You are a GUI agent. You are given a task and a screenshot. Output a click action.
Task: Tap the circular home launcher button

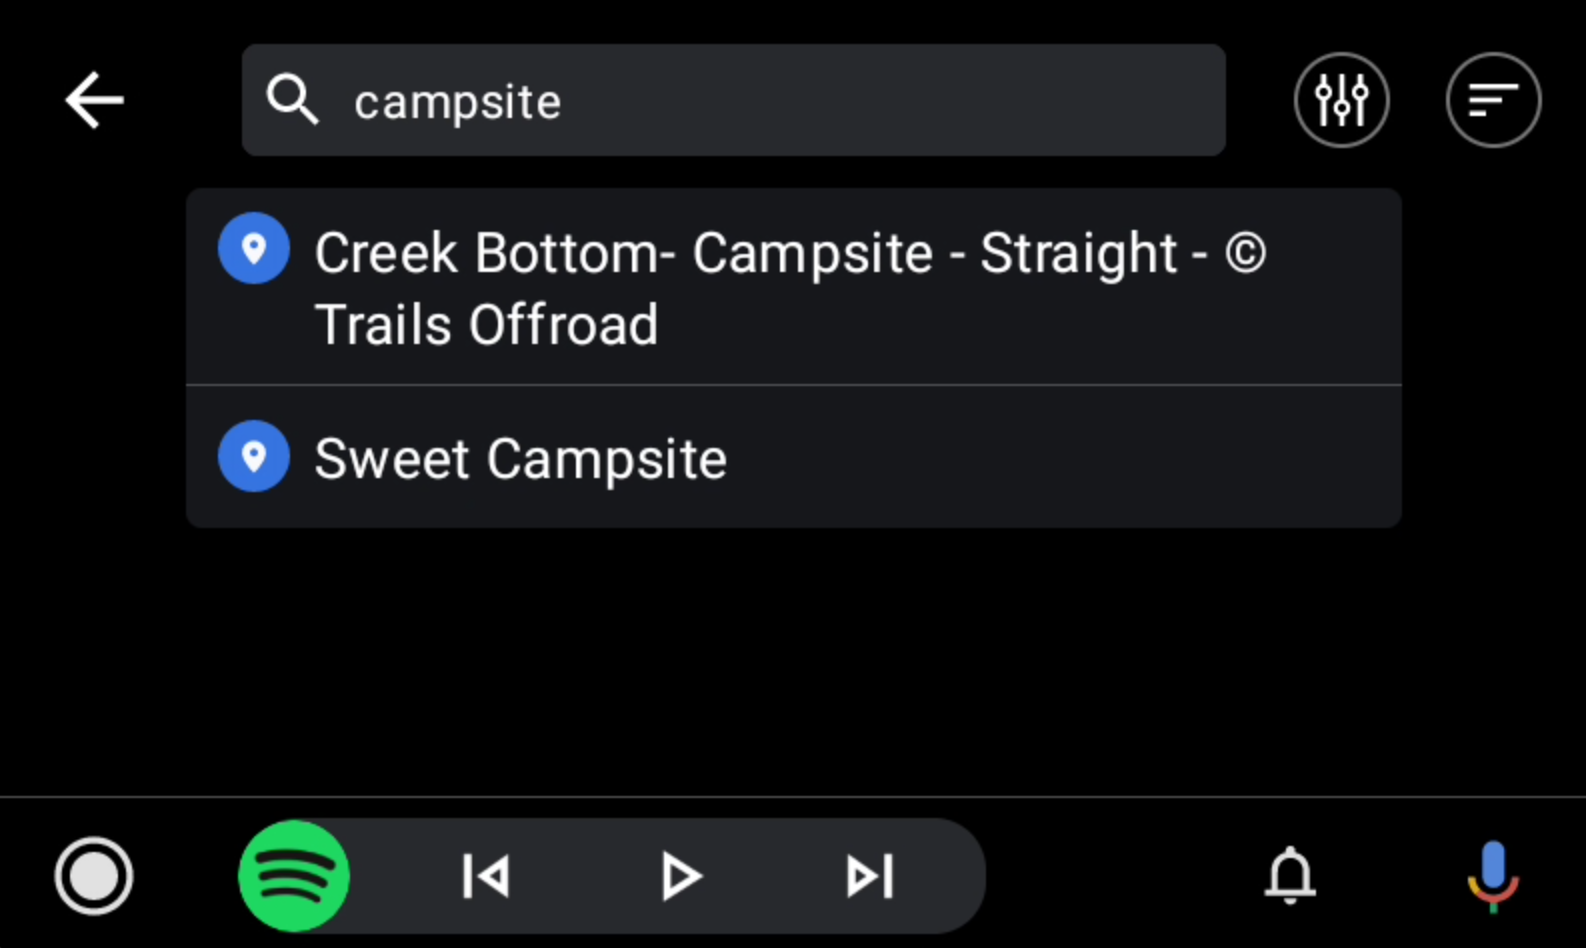94,876
